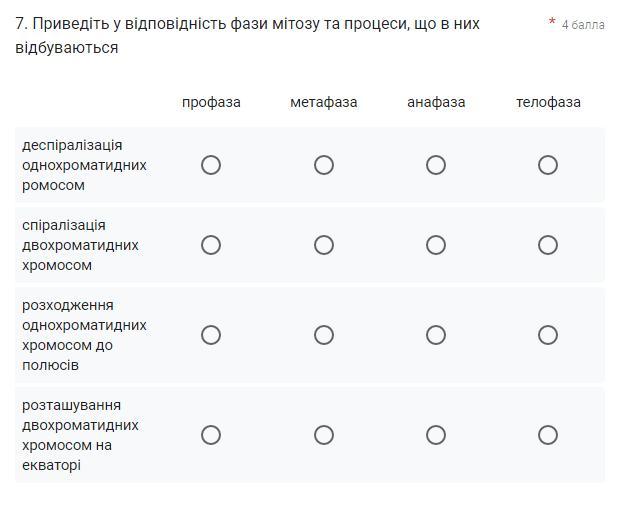Select телофаза for деспіралізація однохроматидних ромосом
The height and width of the screenshot is (511, 617).
(548, 165)
